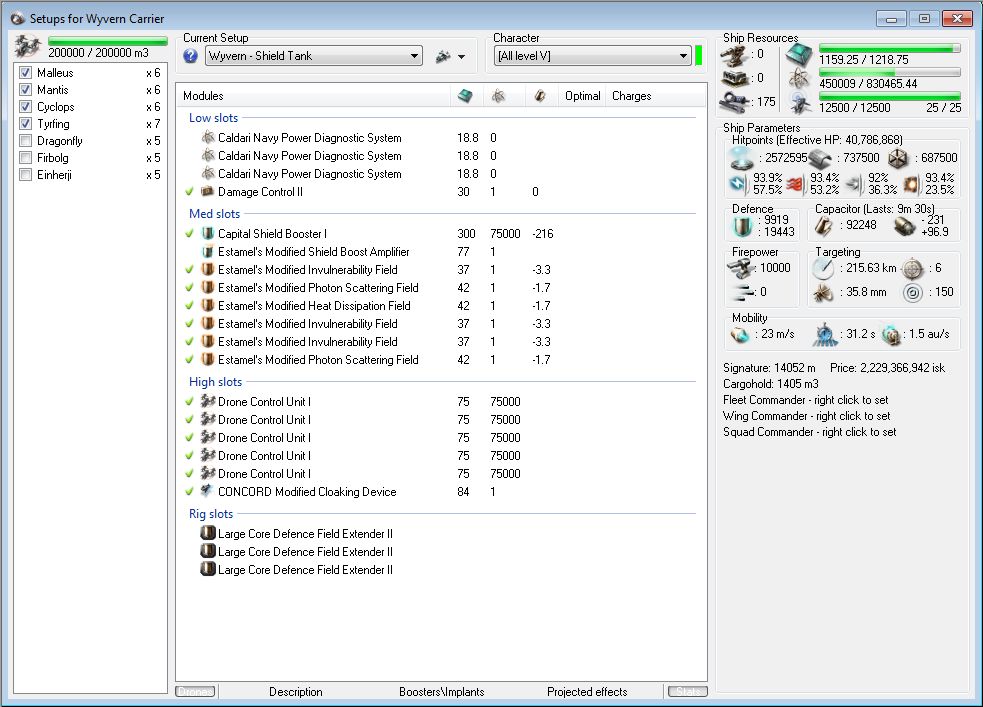983x707 pixels.
Task: Uncheck the Cyclops drone checkbox
Action: coord(26,107)
